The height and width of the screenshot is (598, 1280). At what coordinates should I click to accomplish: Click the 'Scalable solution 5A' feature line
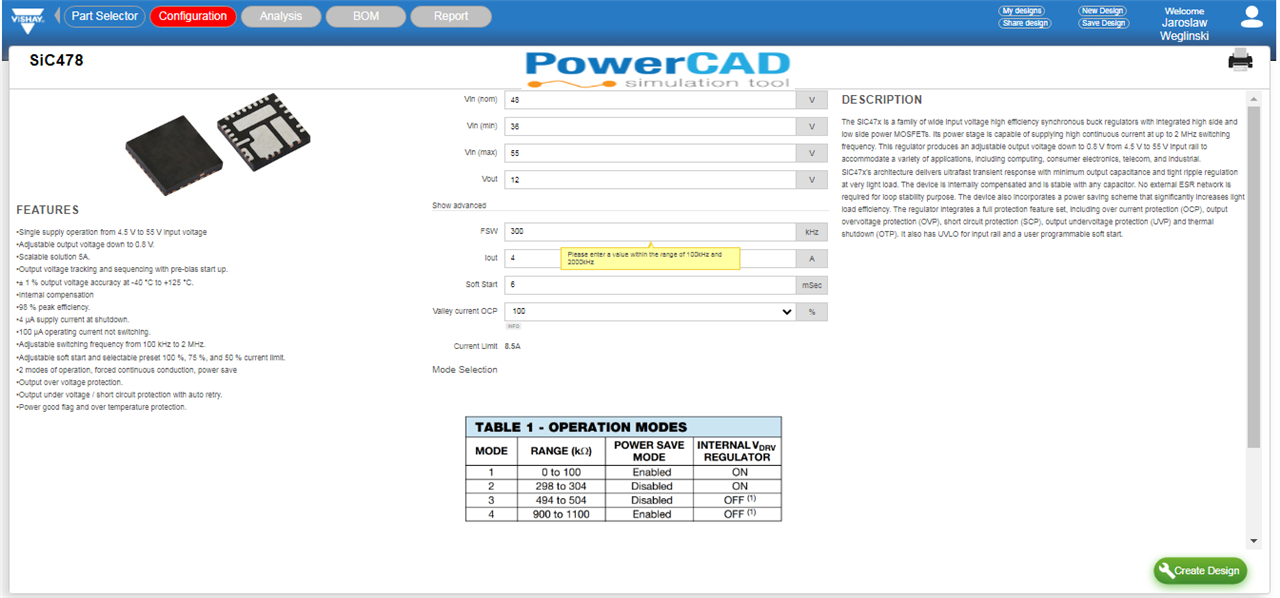(51, 257)
